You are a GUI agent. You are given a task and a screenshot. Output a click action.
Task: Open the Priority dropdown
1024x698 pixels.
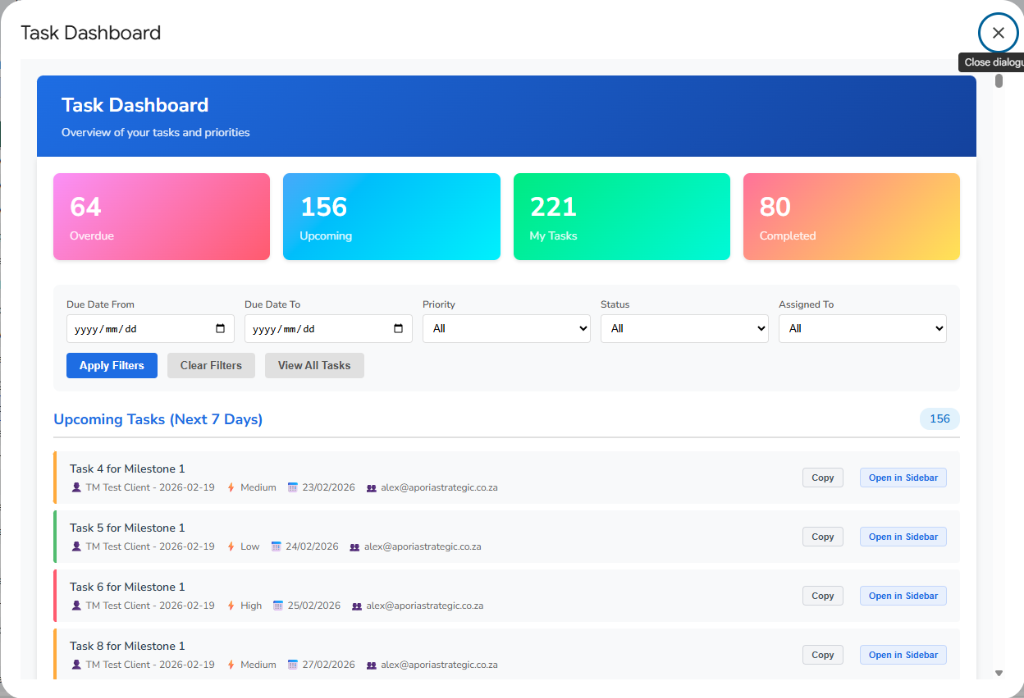point(506,328)
